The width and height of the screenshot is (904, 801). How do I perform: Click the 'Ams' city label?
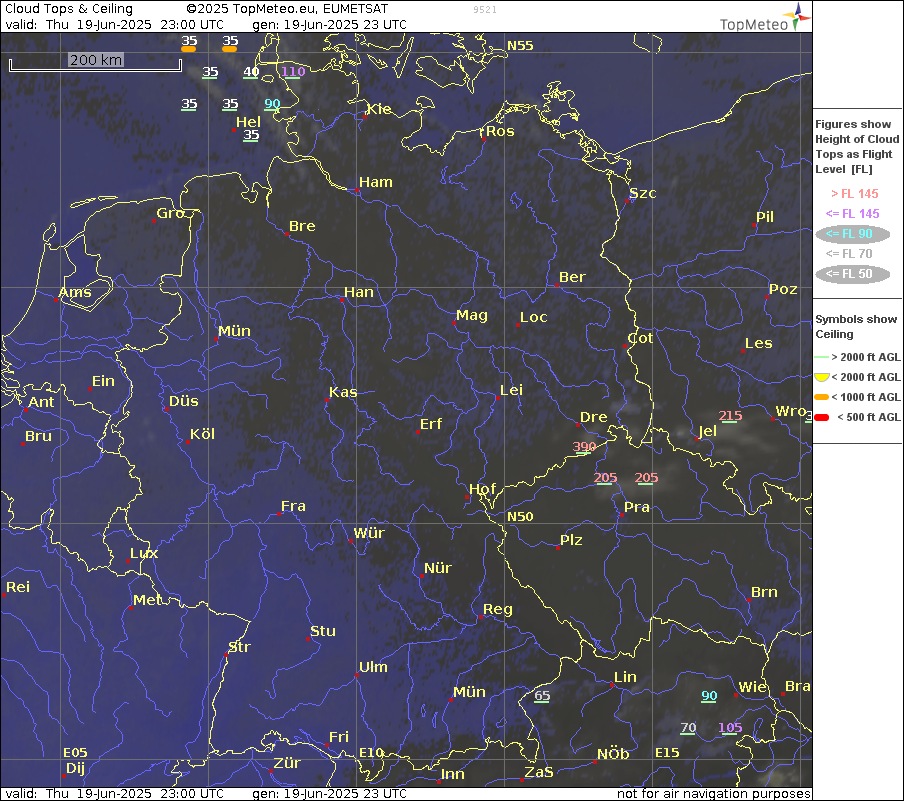[x=75, y=292]
